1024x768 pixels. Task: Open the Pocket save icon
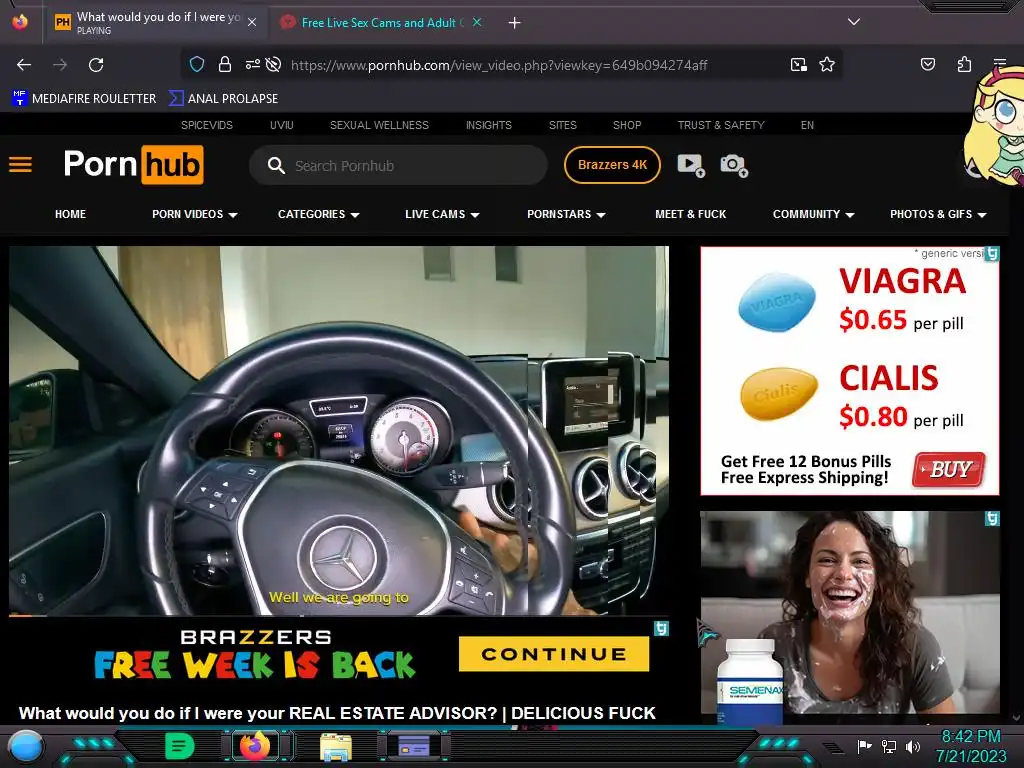point(927,64)
